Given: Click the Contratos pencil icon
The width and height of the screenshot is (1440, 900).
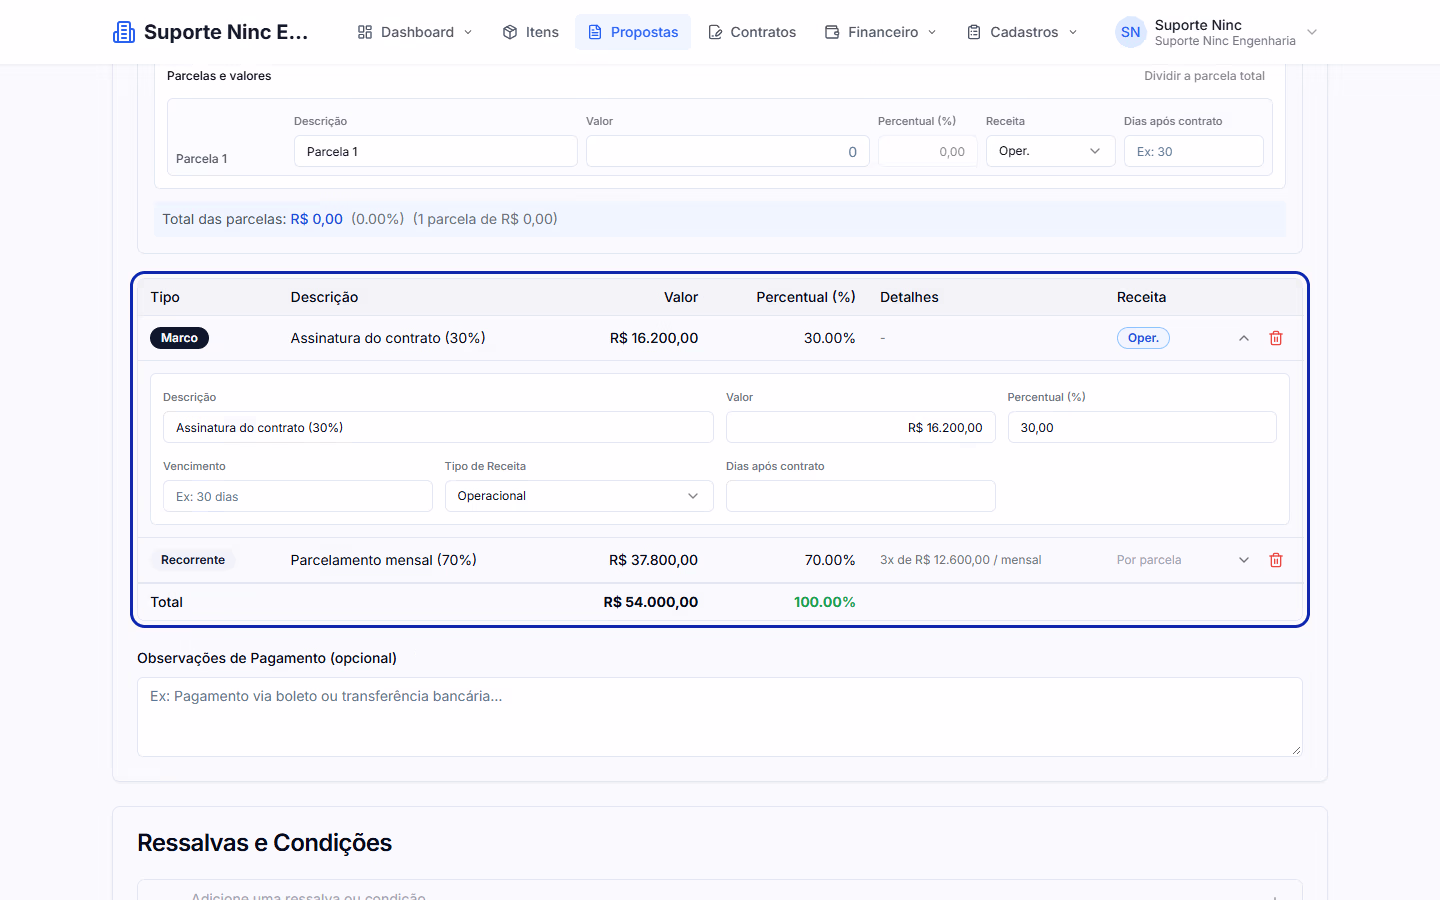Looking at the screenshot, I should [715, 32].
